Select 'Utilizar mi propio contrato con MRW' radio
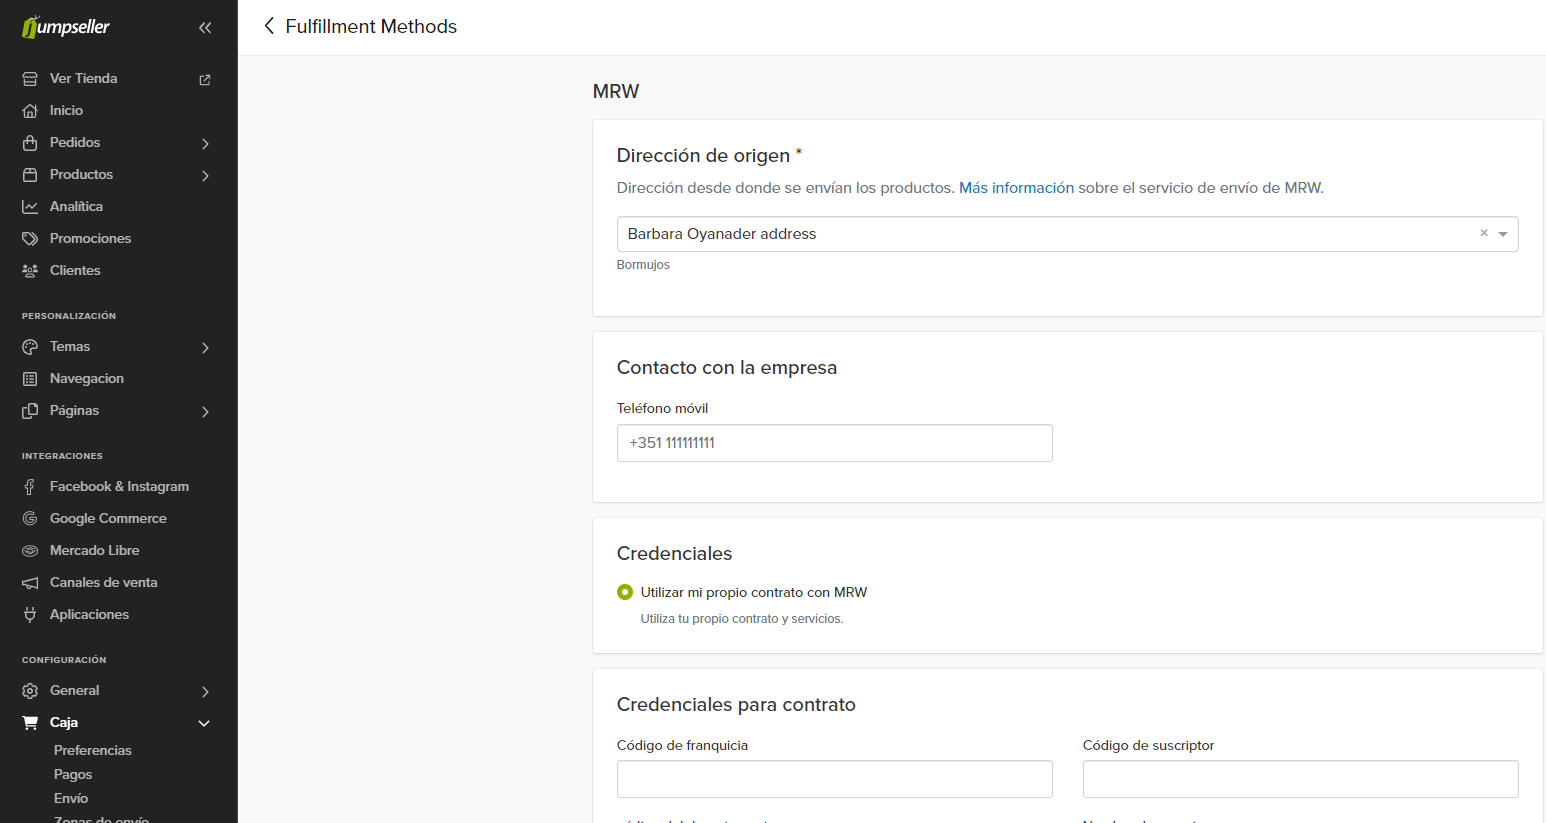1546x823 pixels. click(625, 592)
